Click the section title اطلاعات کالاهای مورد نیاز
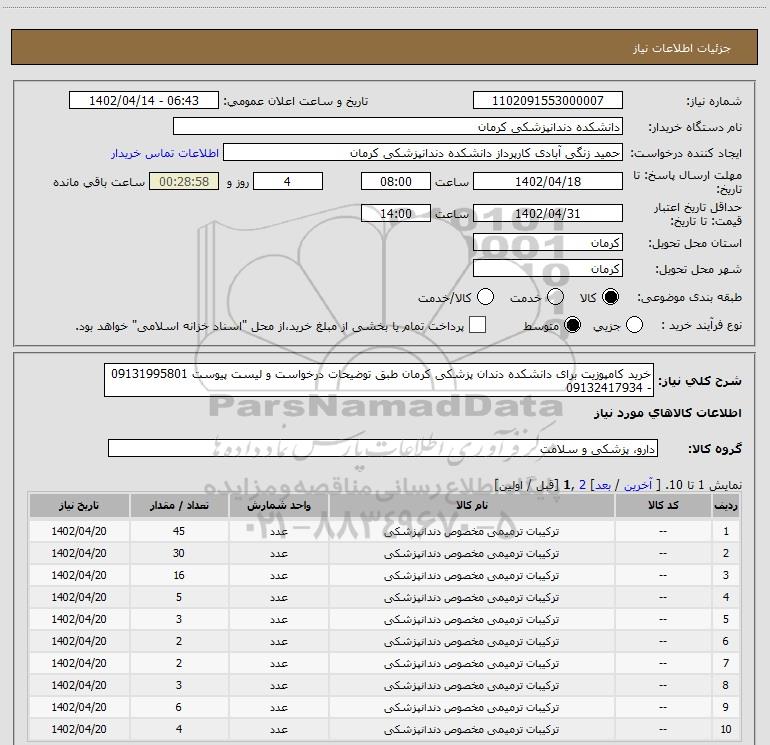The width and height of the screenshot is (770, 745). pyautogui.click(x=668, y=414)
